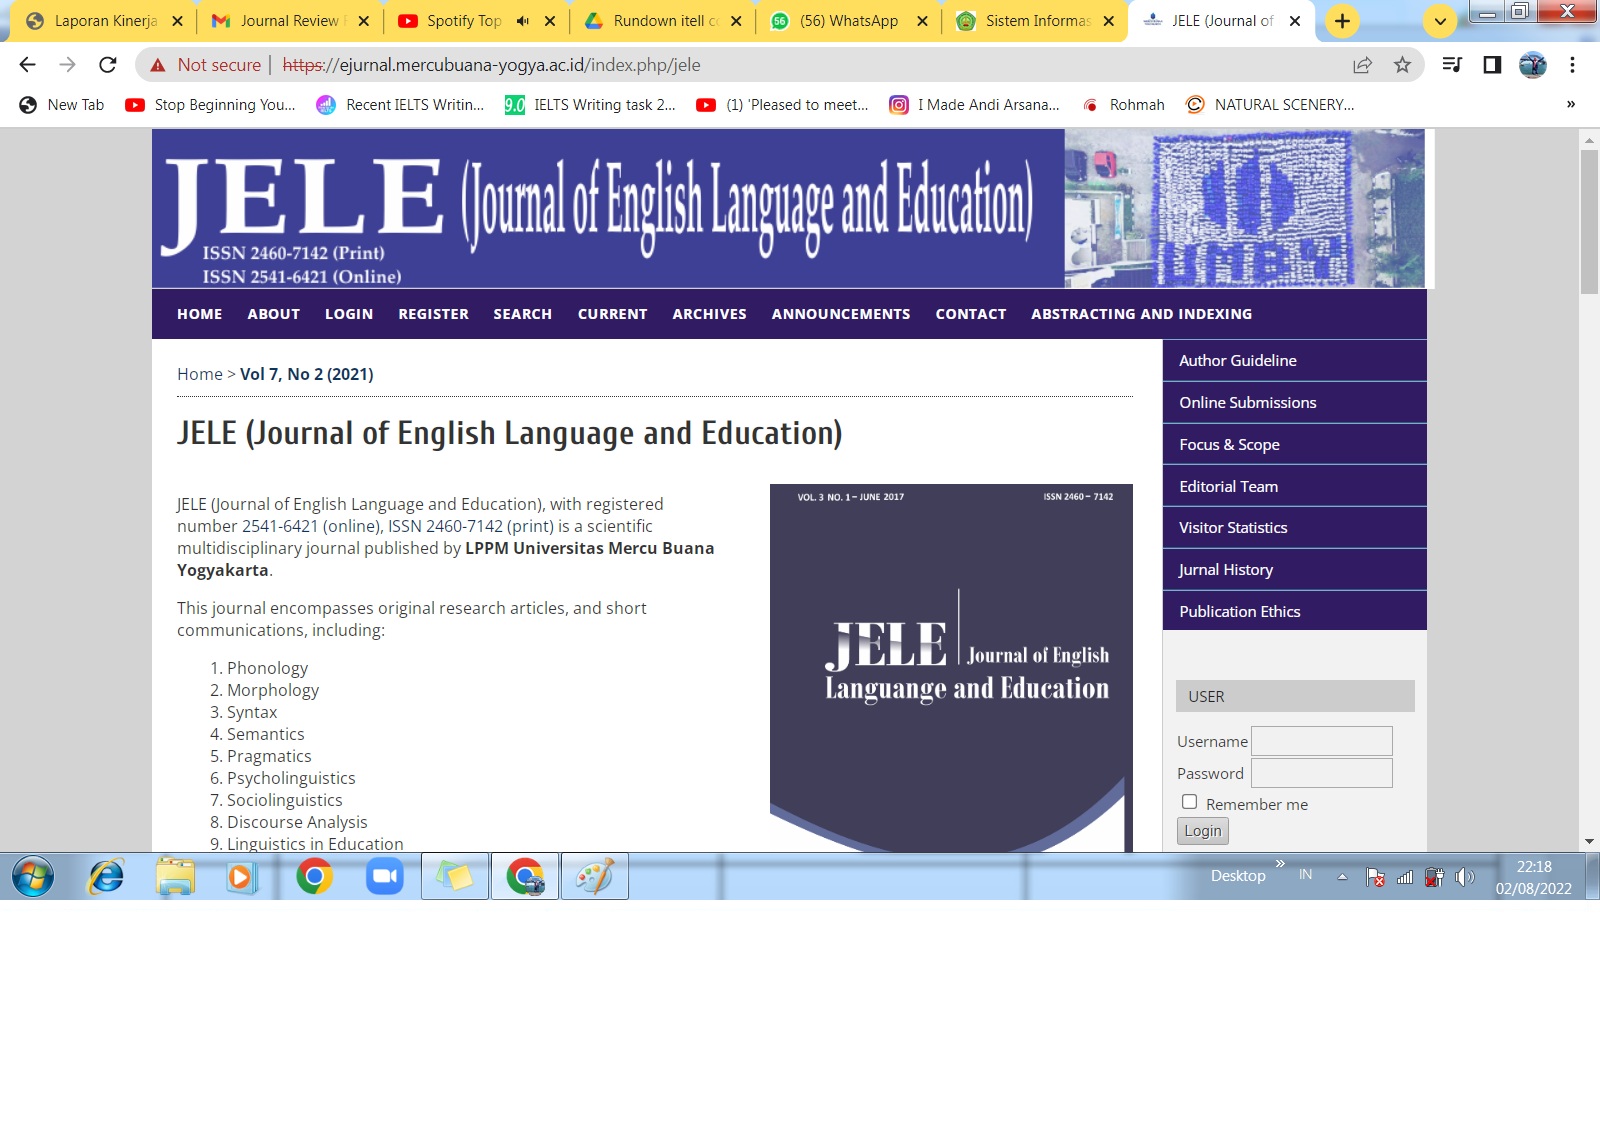Image resolution: width=1600 pixels, height=1138 pixels.
Task: Open the ARCHIVES menu item
Action: [x=709, y=314]
